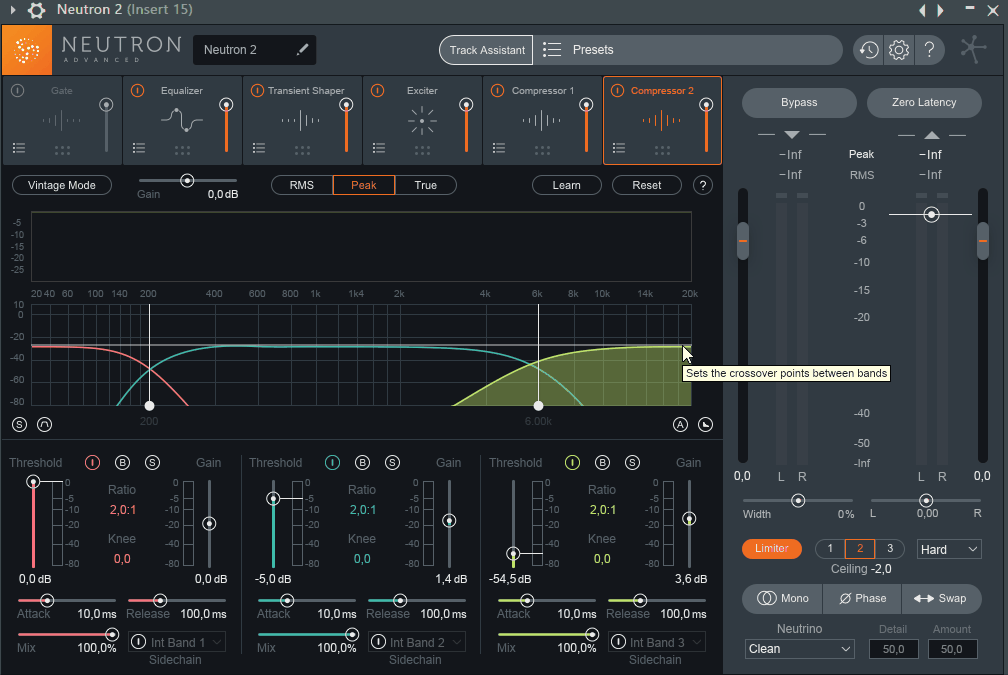Select Peak detection mode
This screenshot has height=675, width=1008.
click(364, 185)
